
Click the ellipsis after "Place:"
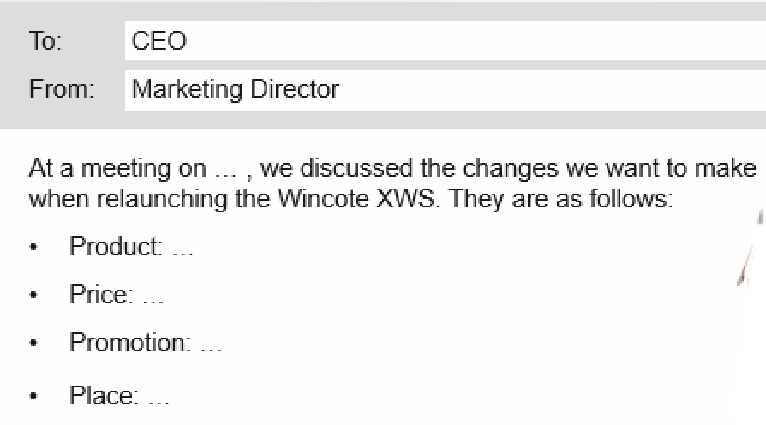point(158,397)
